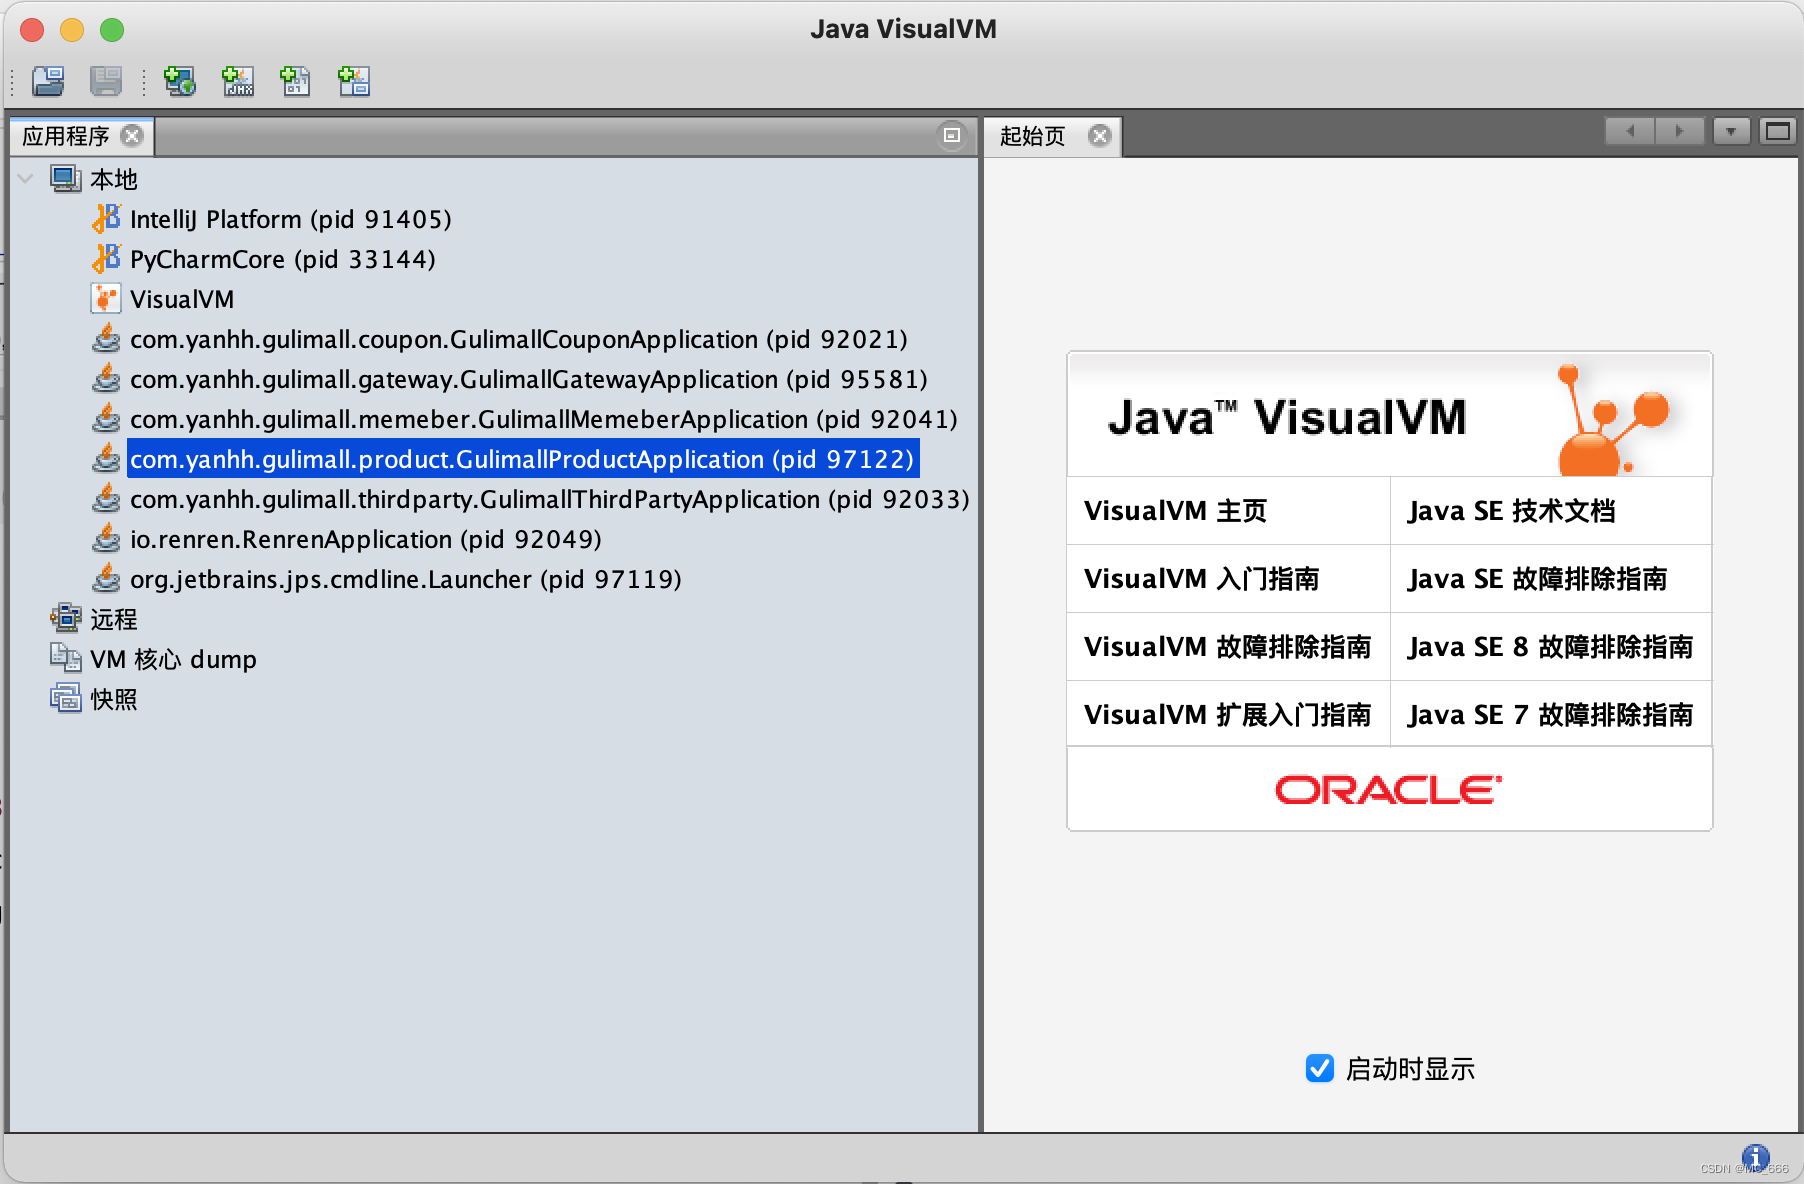The height and width of the screenshot is (1184, 1804).
Task: Click the 快照 snapshots icon
Action: click(x=66, y=698)
